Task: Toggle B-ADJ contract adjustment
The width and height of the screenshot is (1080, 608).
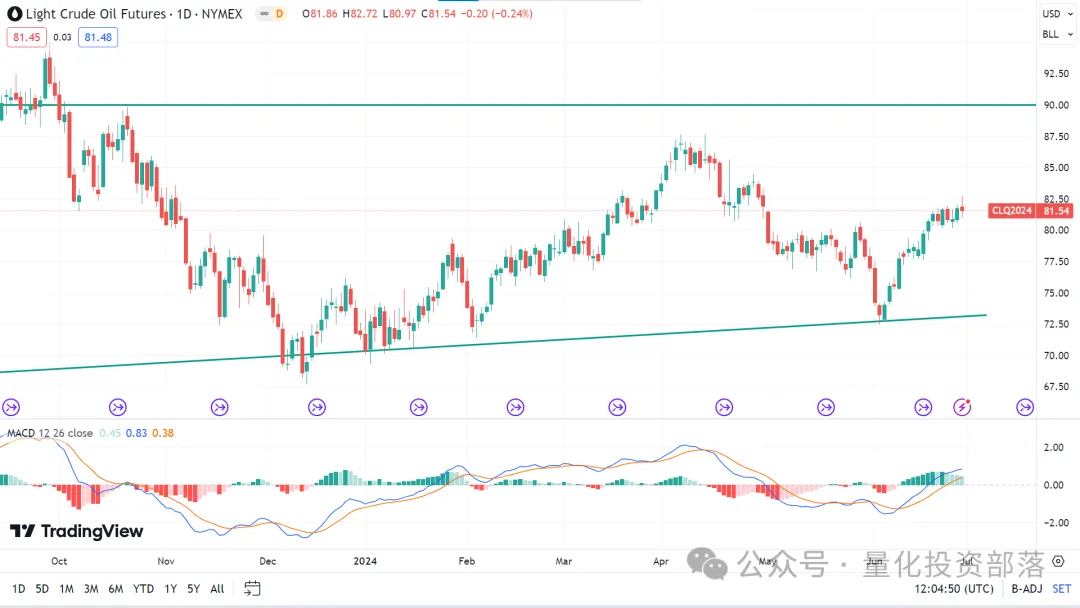Action: click(1026, 589)
